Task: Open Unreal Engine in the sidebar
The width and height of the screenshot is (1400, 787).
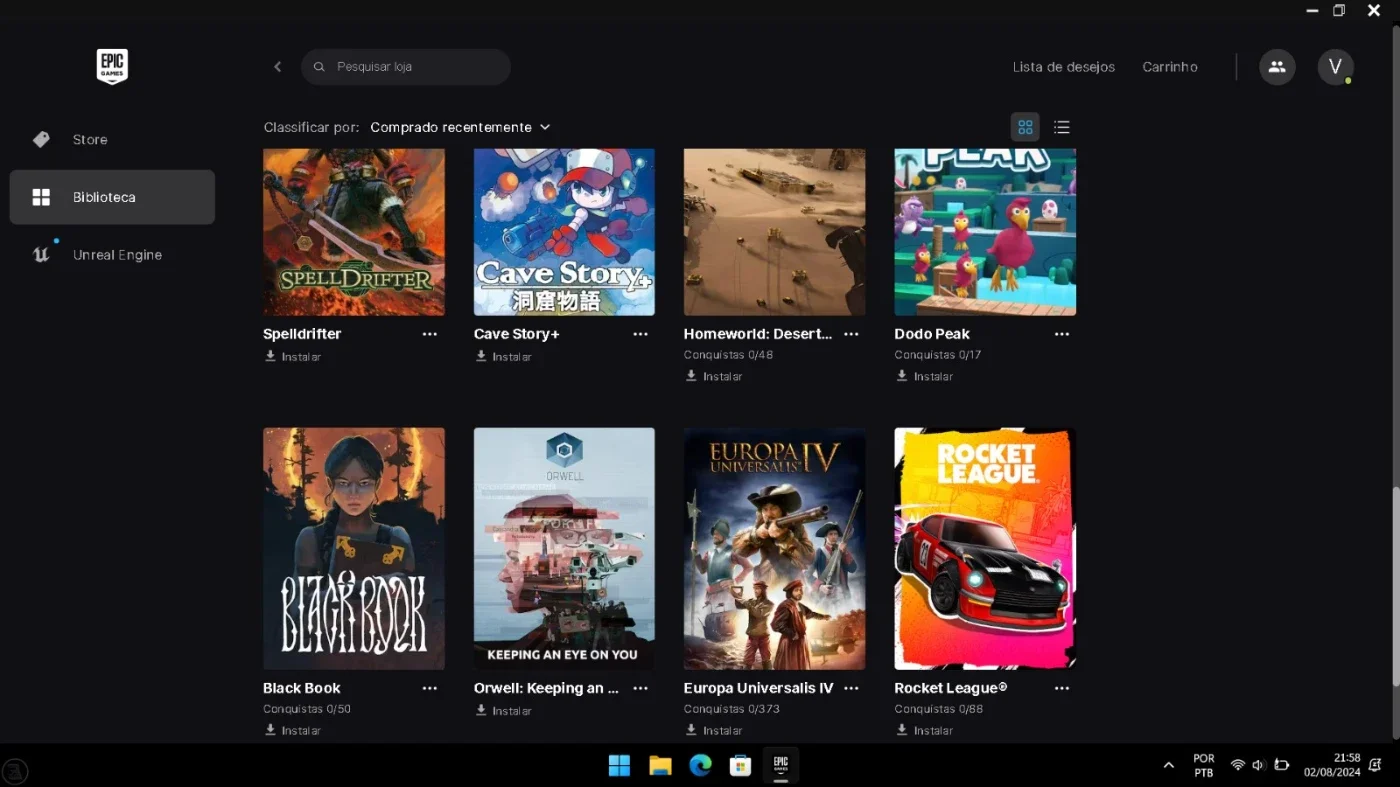Action: tap(112, 255)
